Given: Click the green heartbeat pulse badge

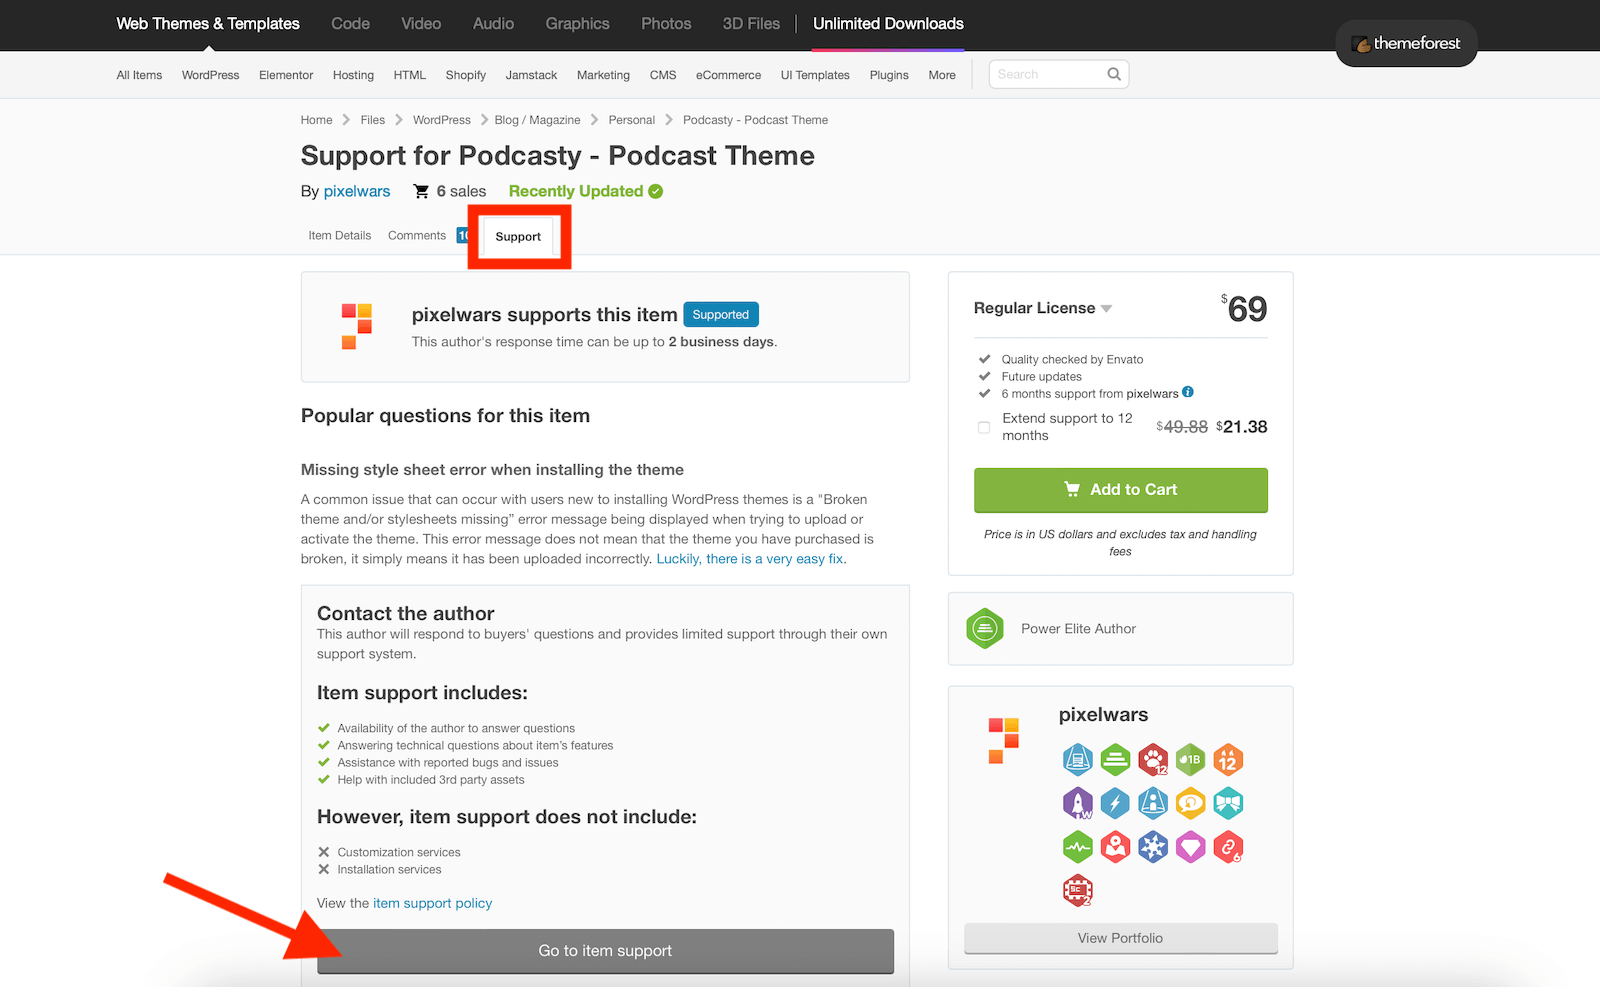Looking at the screenshot, I should click(x=1077, y=847).
